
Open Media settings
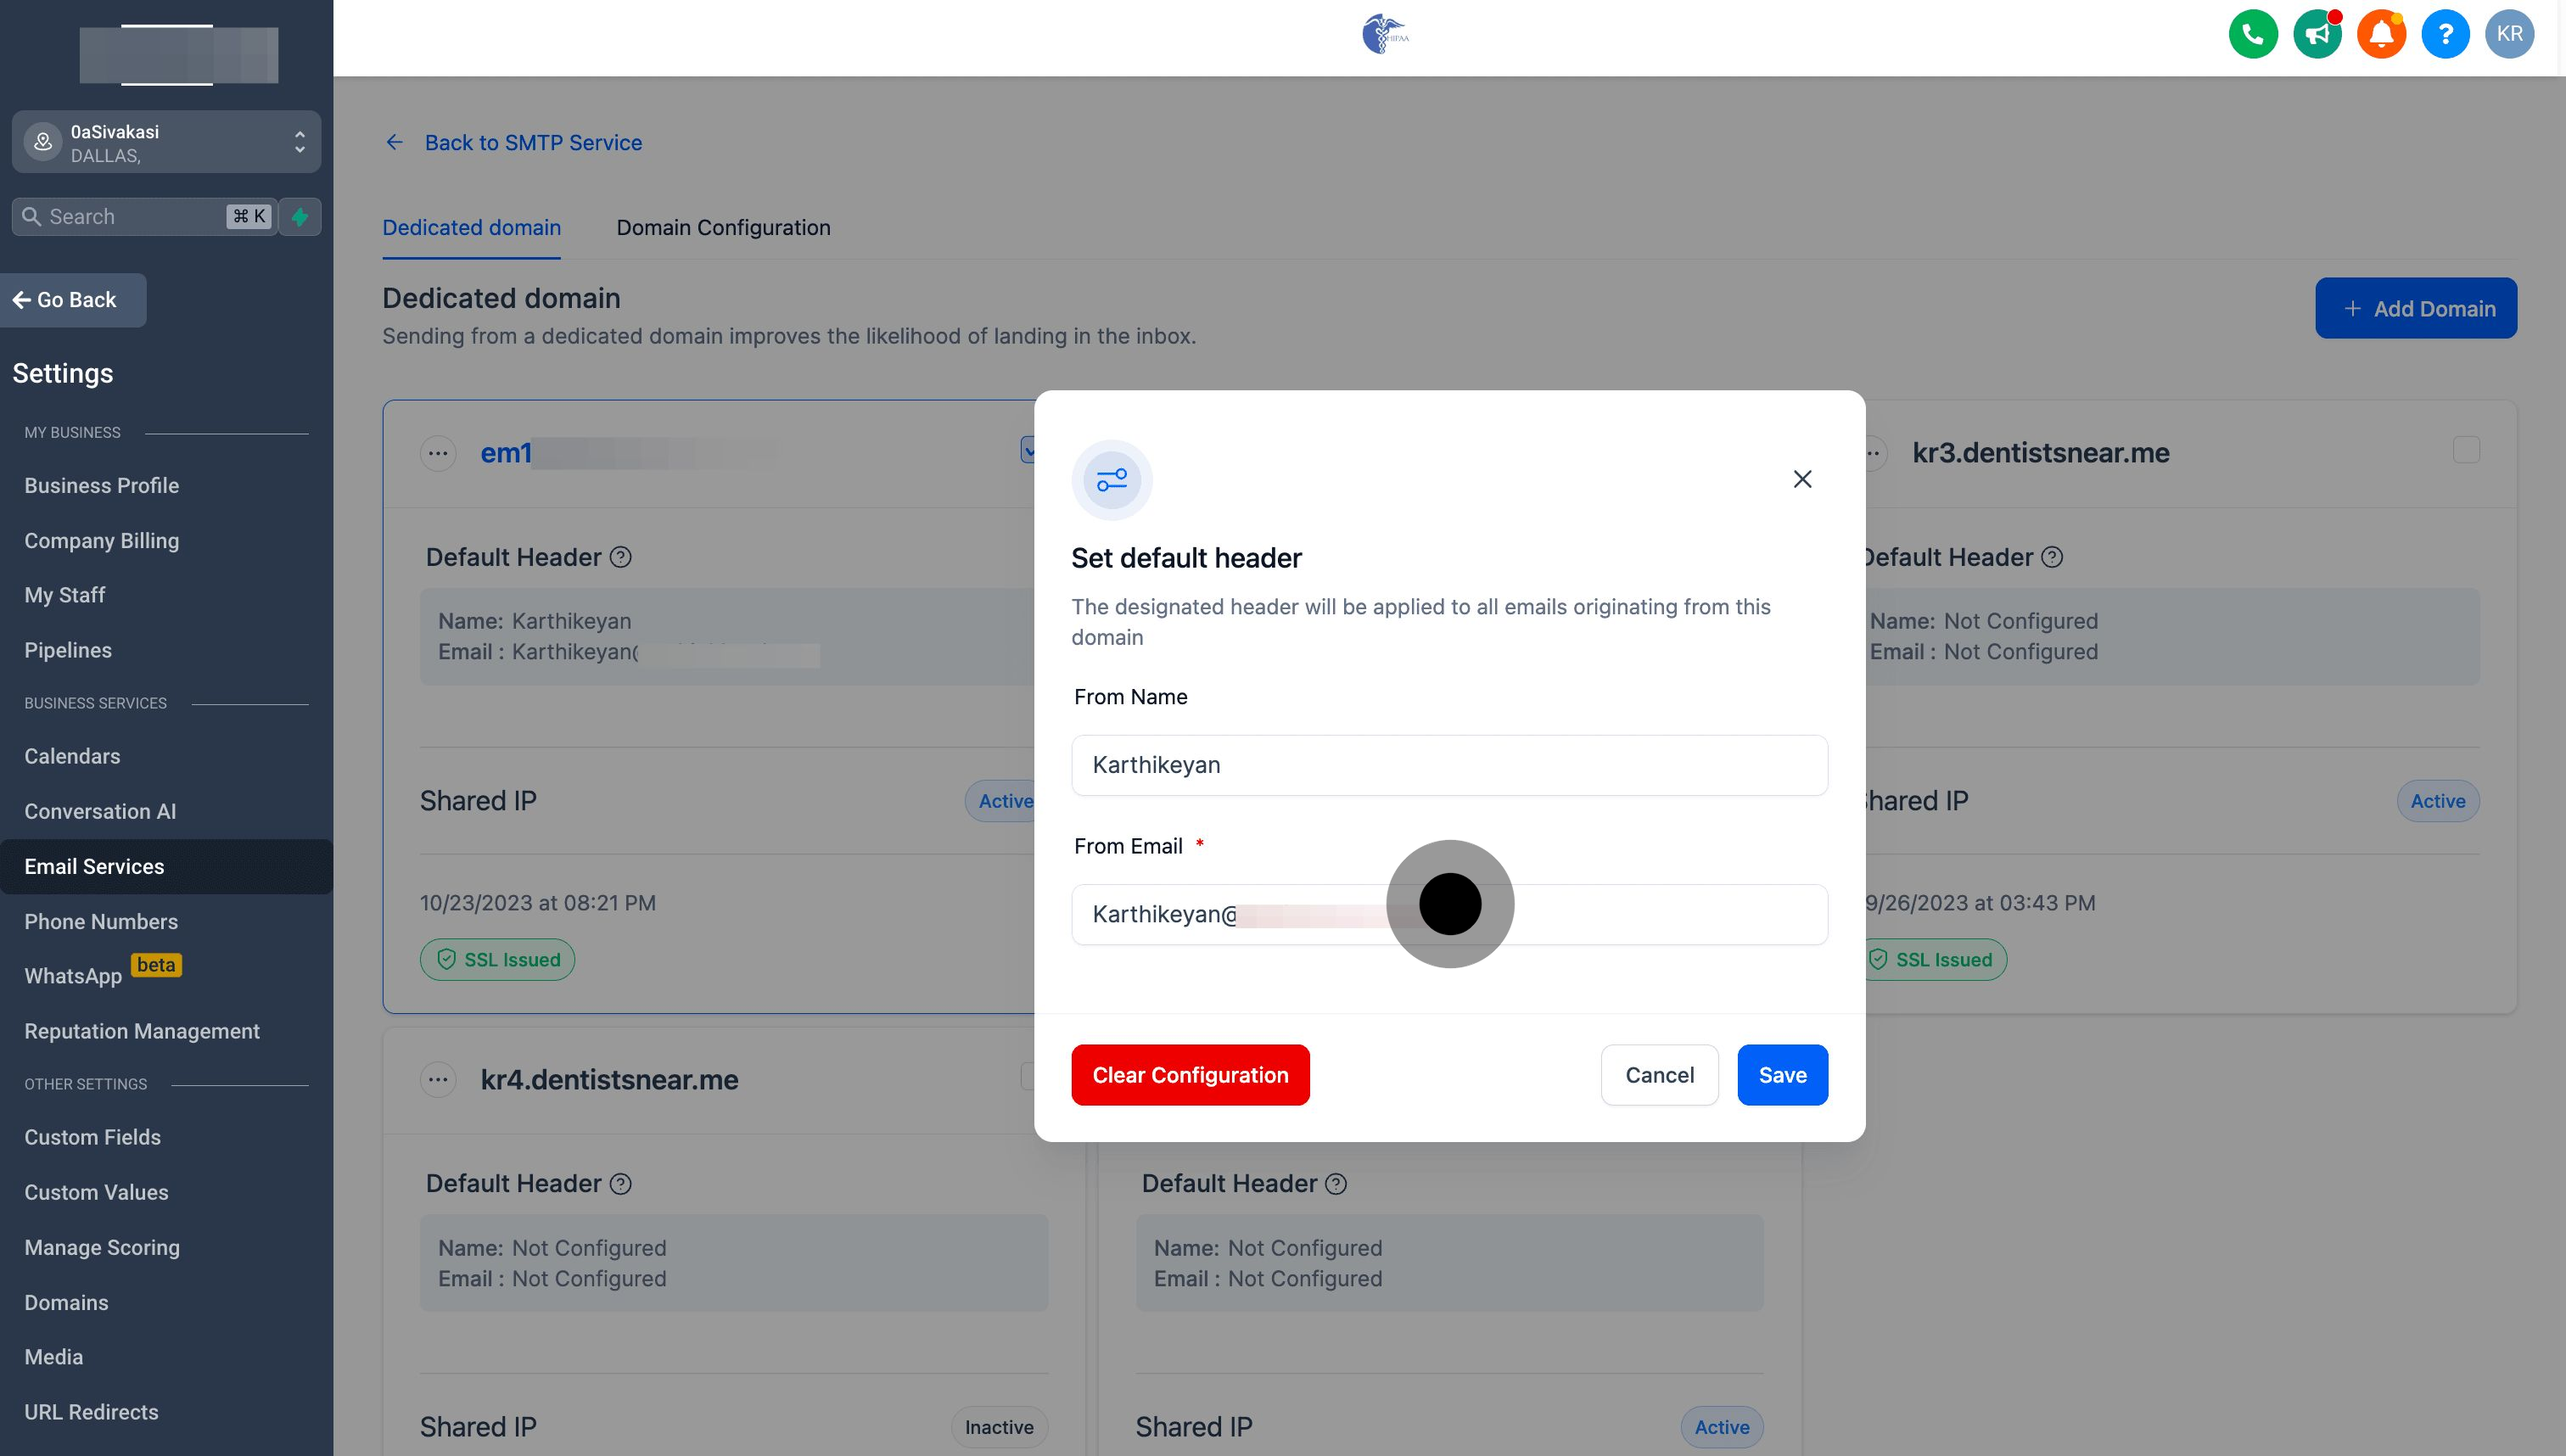(x=54, y=1357)
